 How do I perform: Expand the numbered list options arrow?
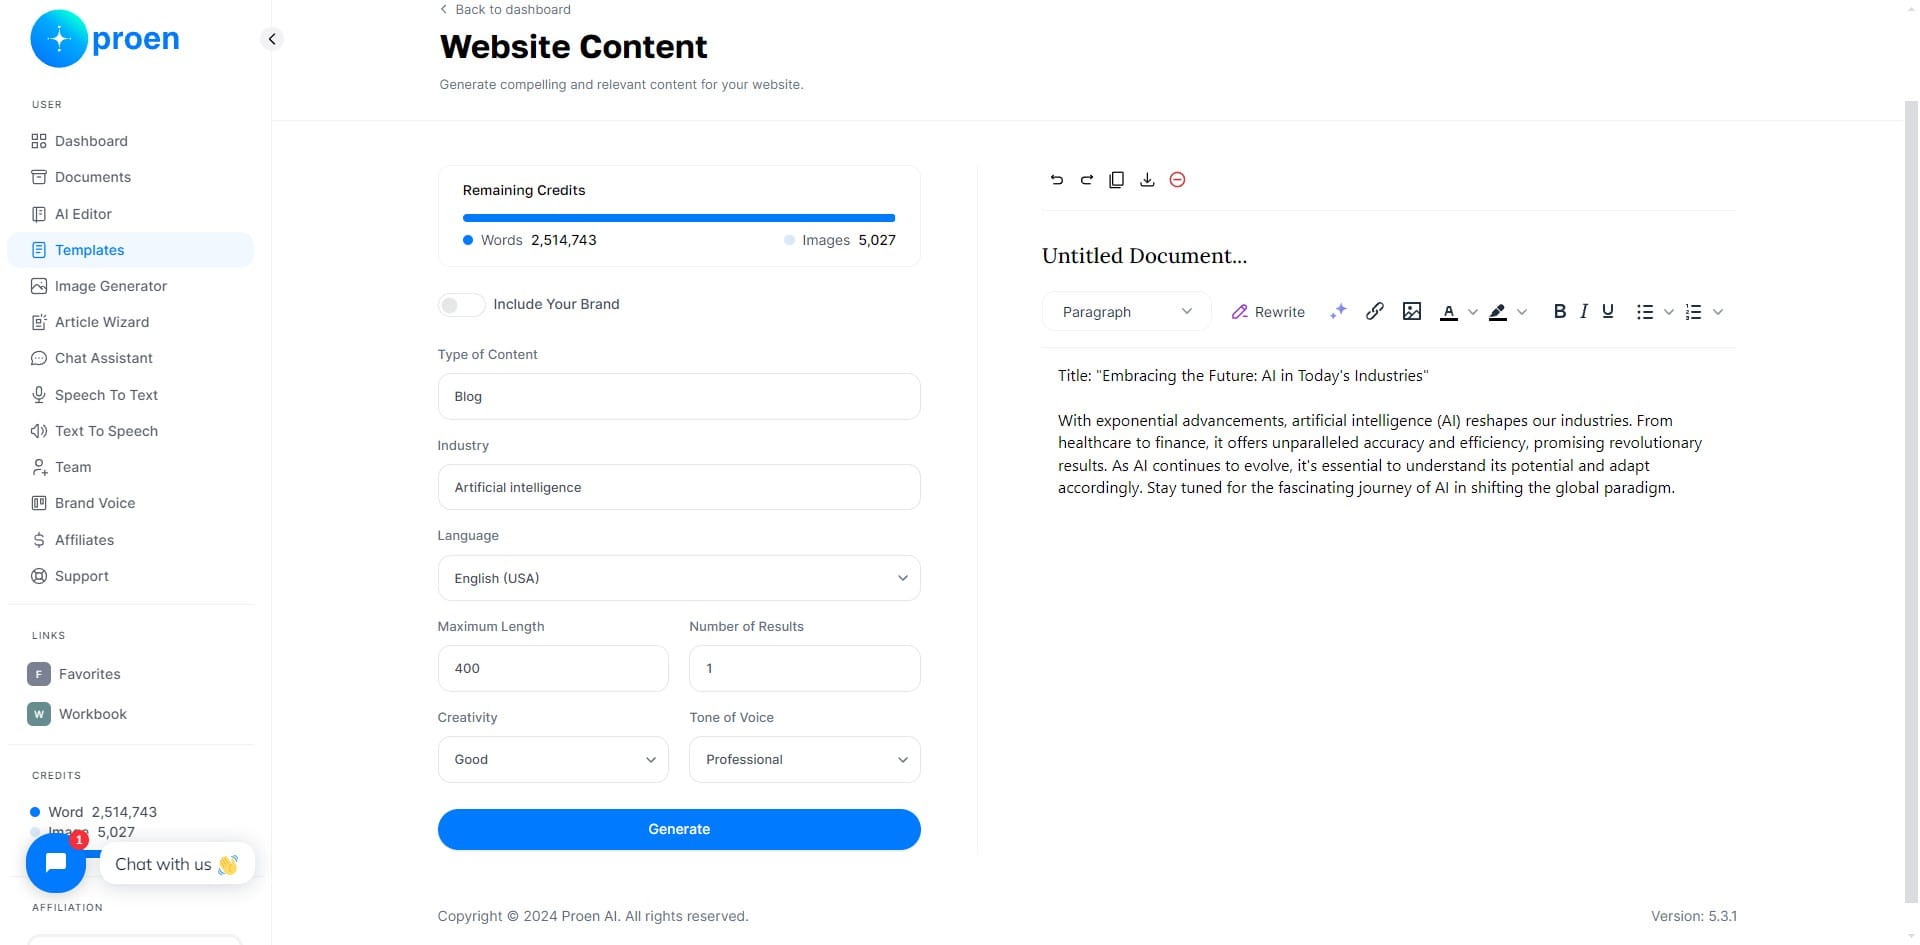tap(1718, 312)
